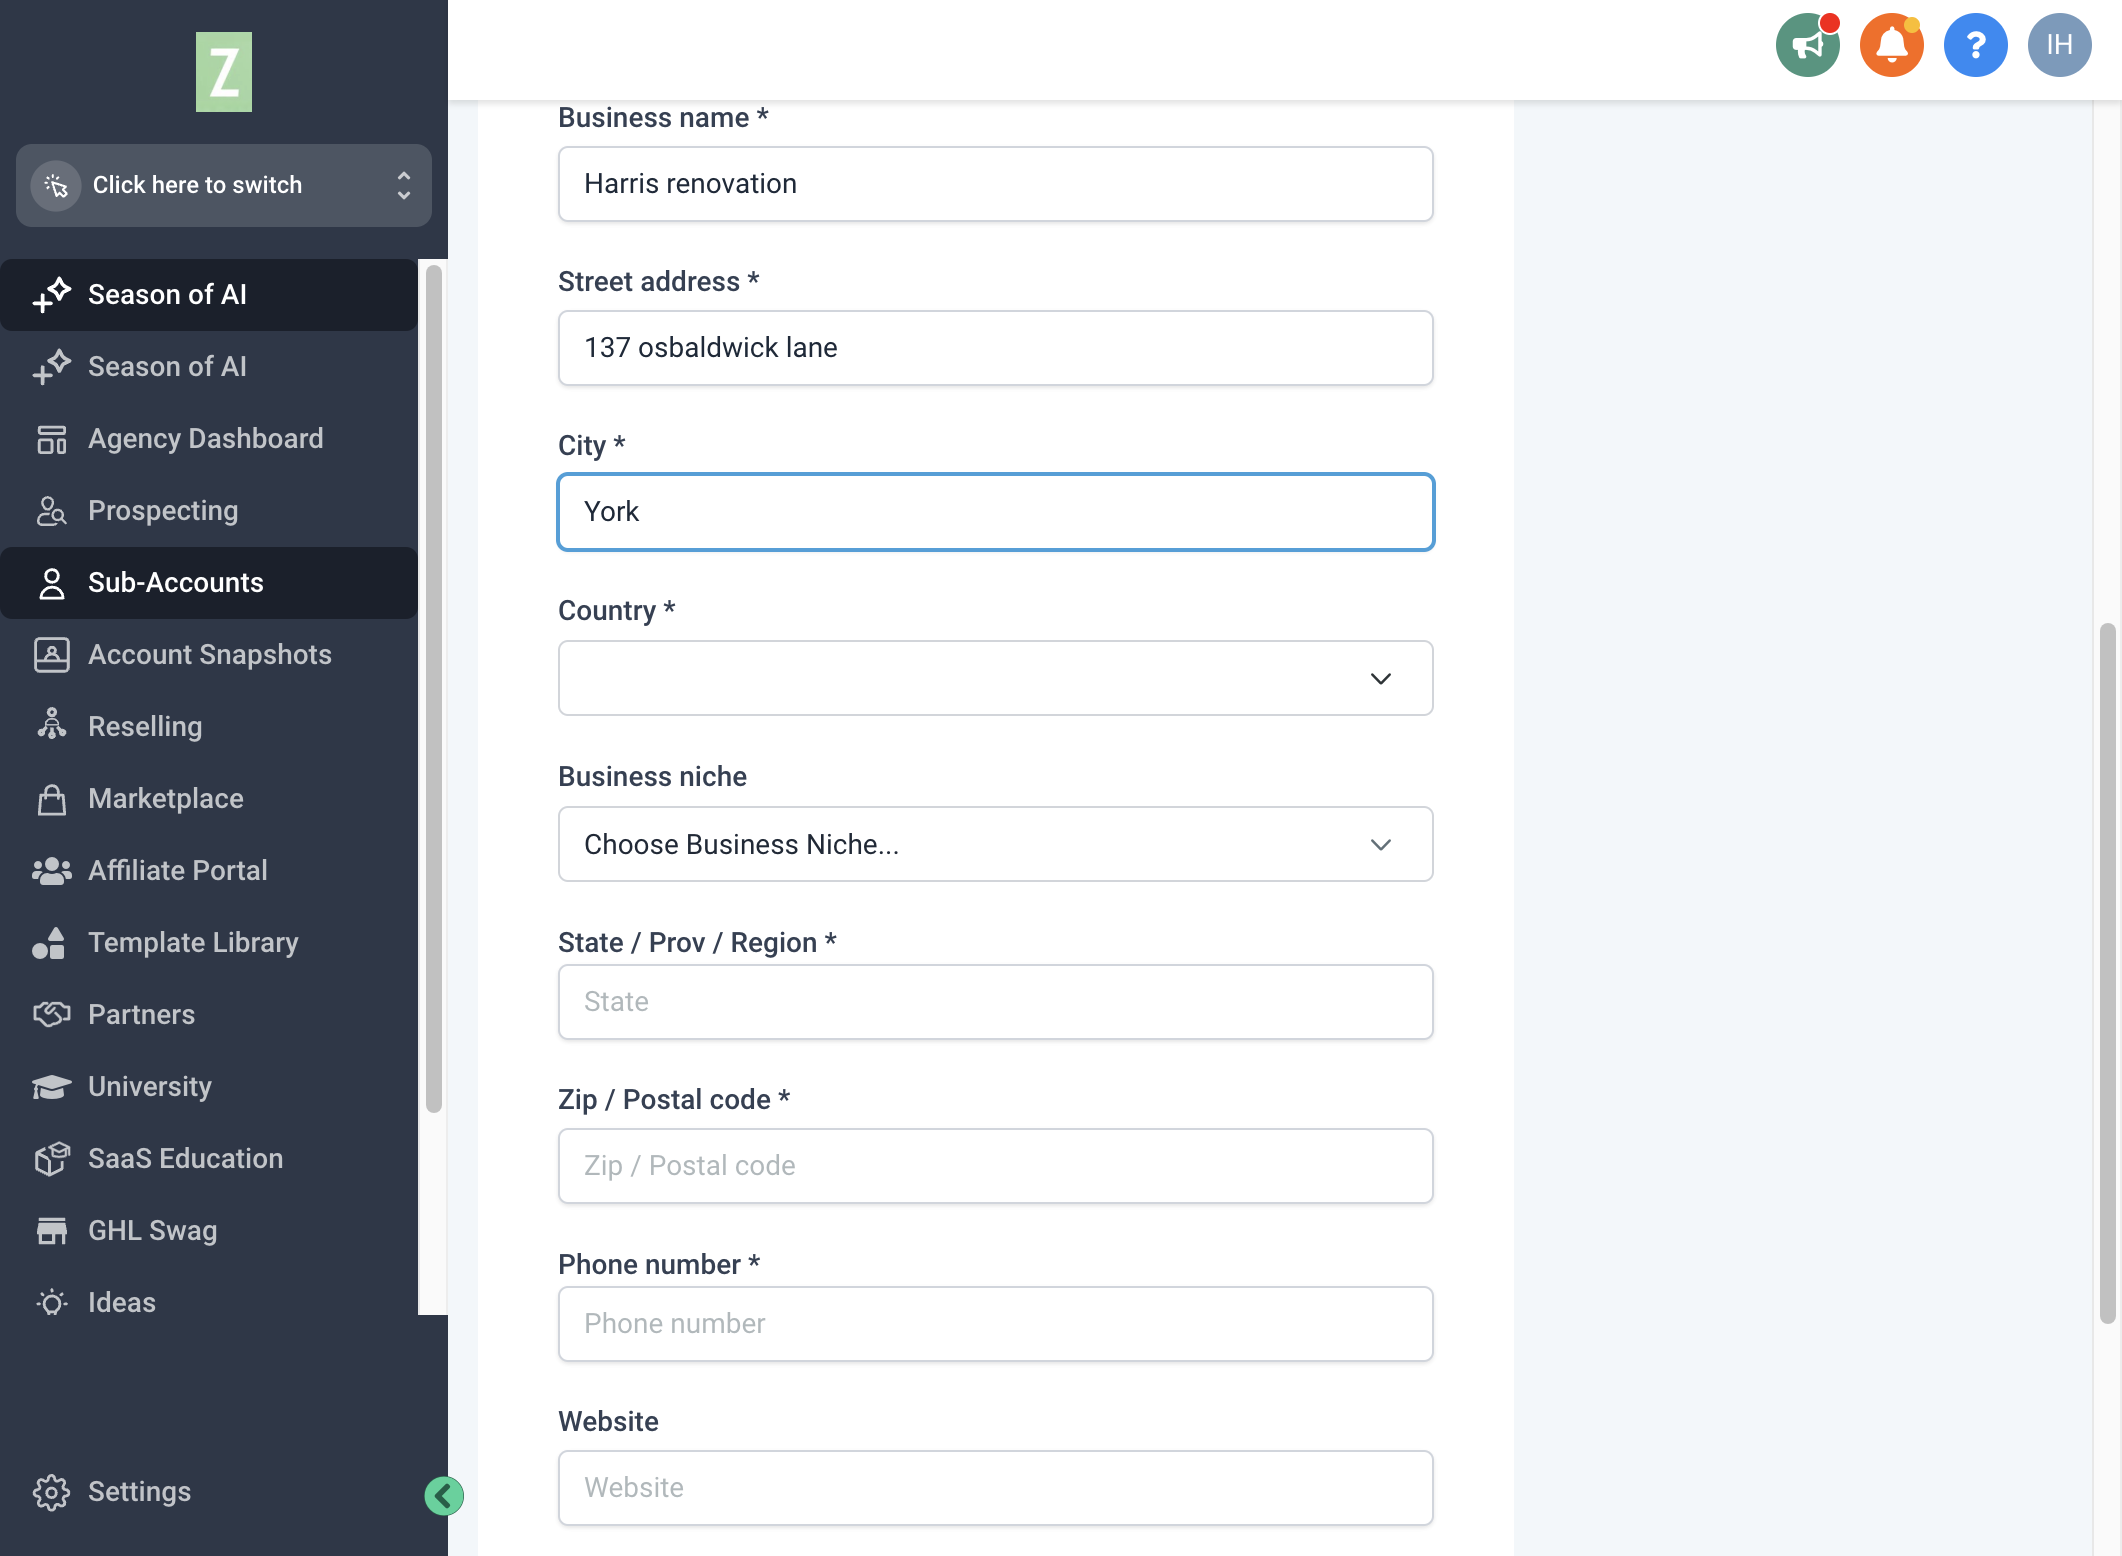Click the University graduation cap icon
The image size is (2122, 1556).
(x=51, y=1087)
